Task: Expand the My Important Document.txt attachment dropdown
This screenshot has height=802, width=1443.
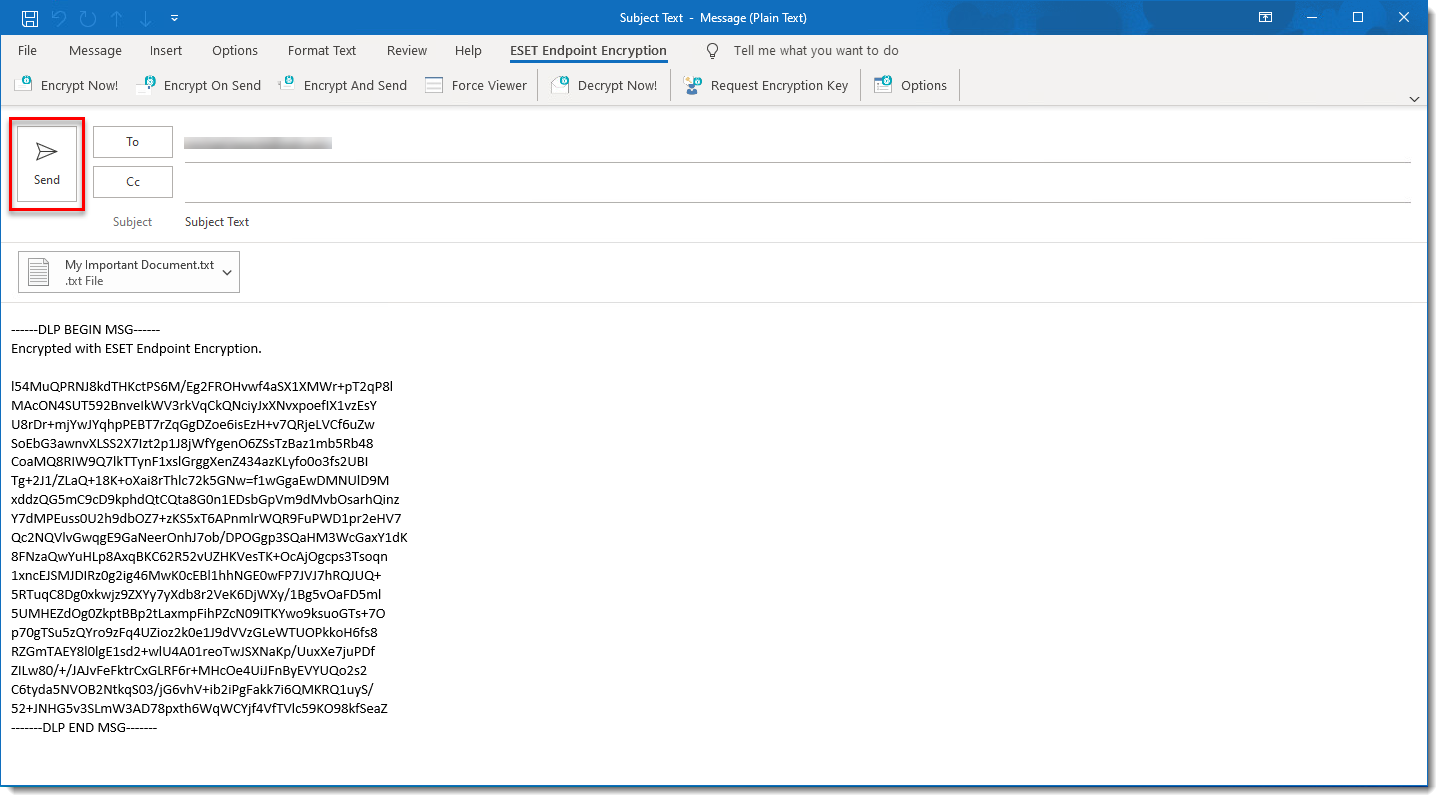Action: pyautogui.click(x=228, y=271)
